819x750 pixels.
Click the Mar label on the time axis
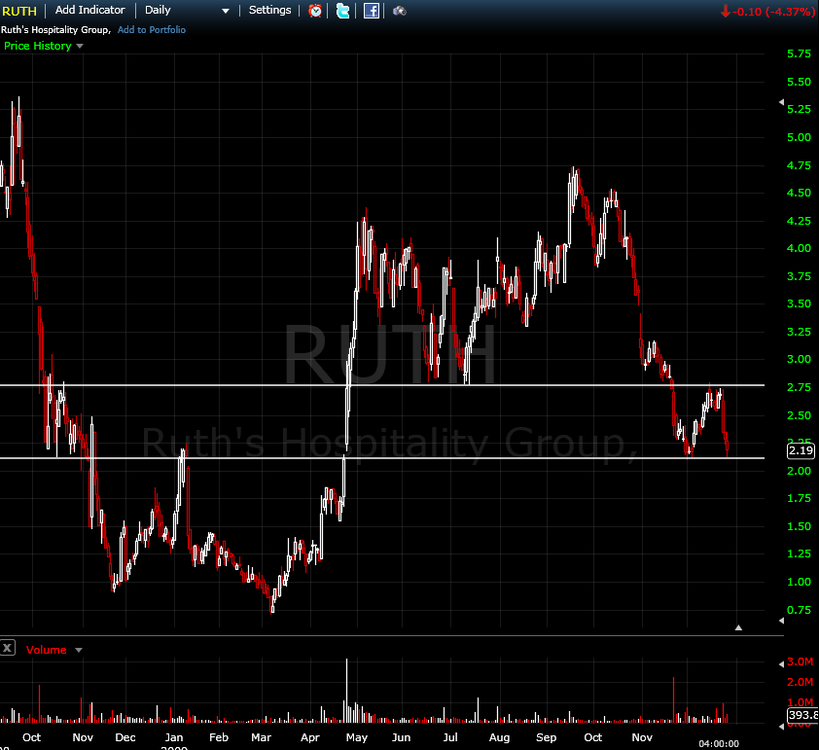261,737
